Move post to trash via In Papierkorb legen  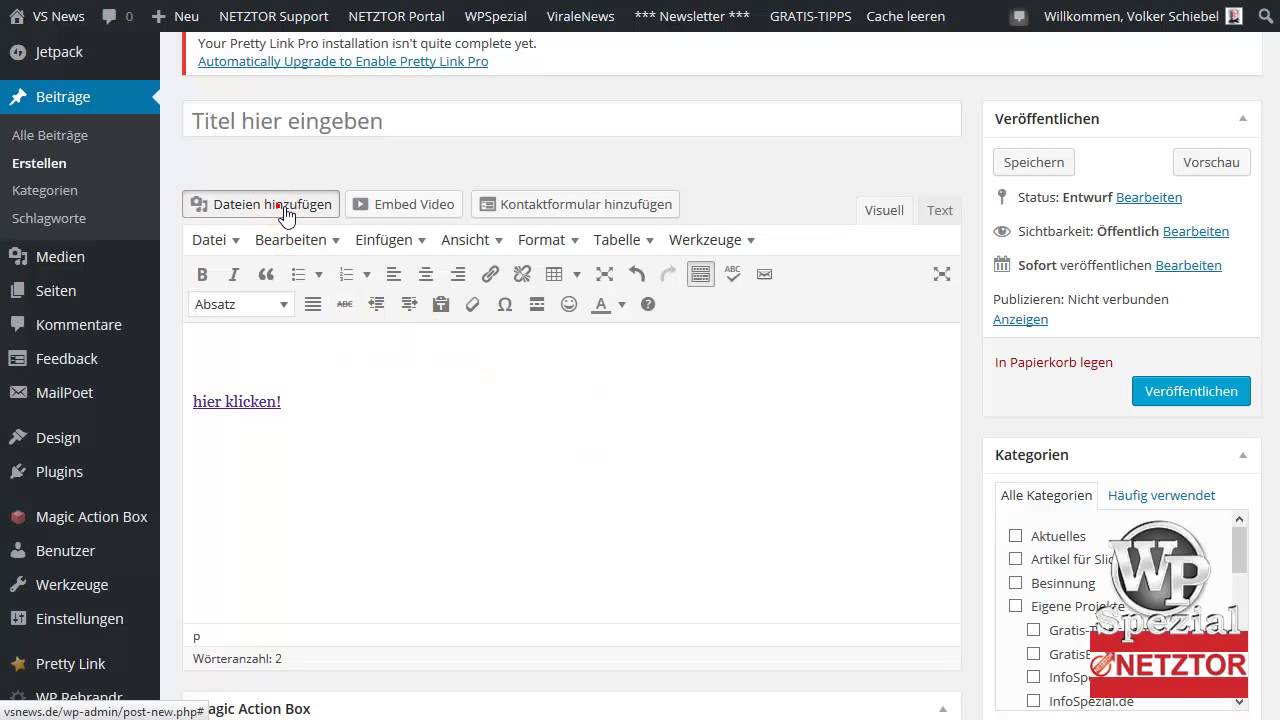coord(1054,362)
